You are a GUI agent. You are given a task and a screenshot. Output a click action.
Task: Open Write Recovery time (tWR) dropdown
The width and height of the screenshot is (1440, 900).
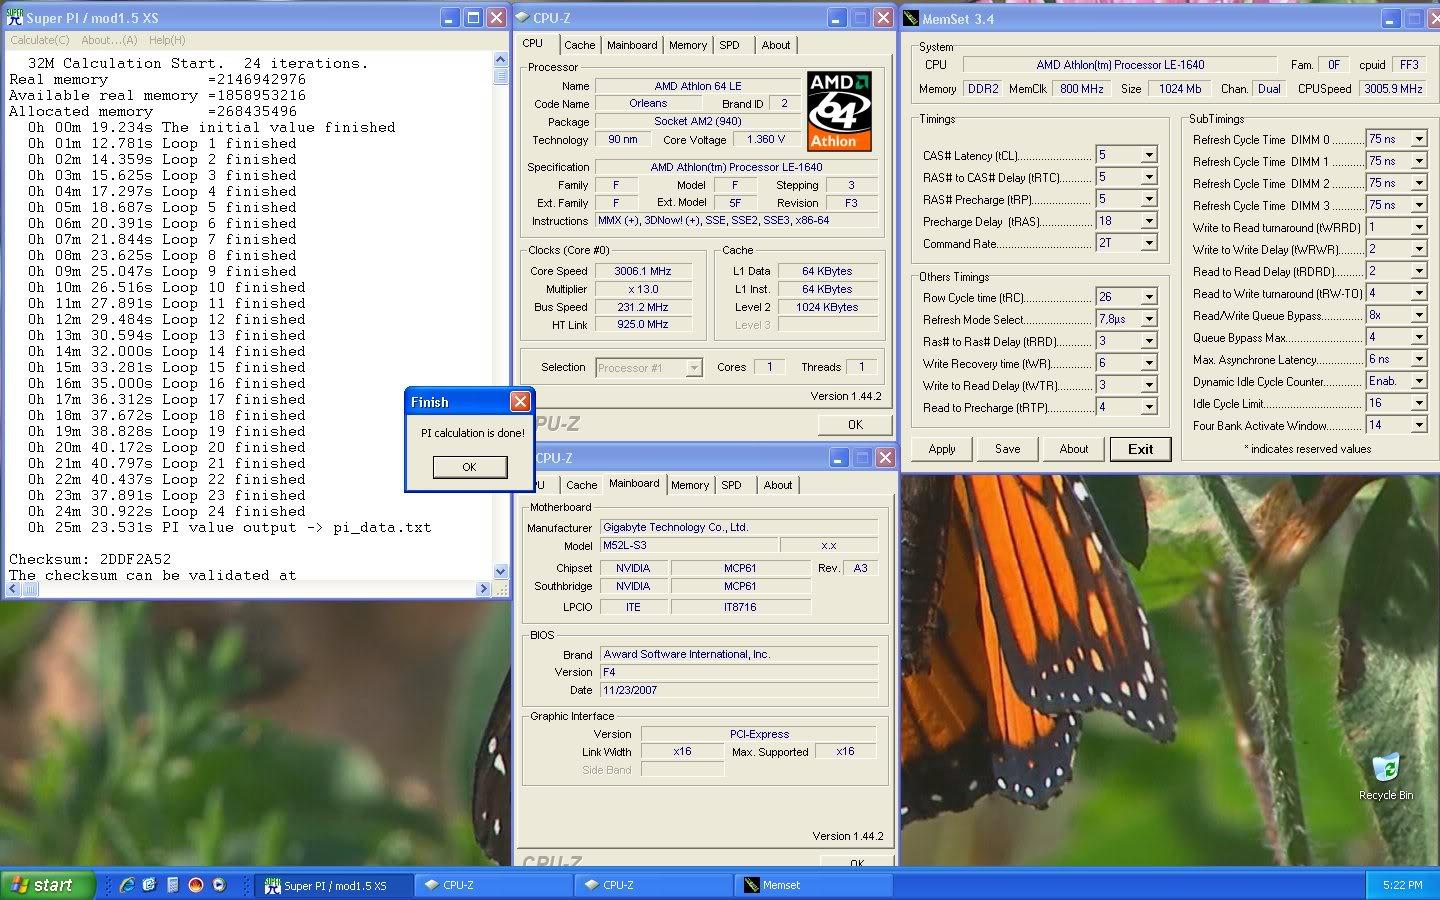pos(1149,363)
